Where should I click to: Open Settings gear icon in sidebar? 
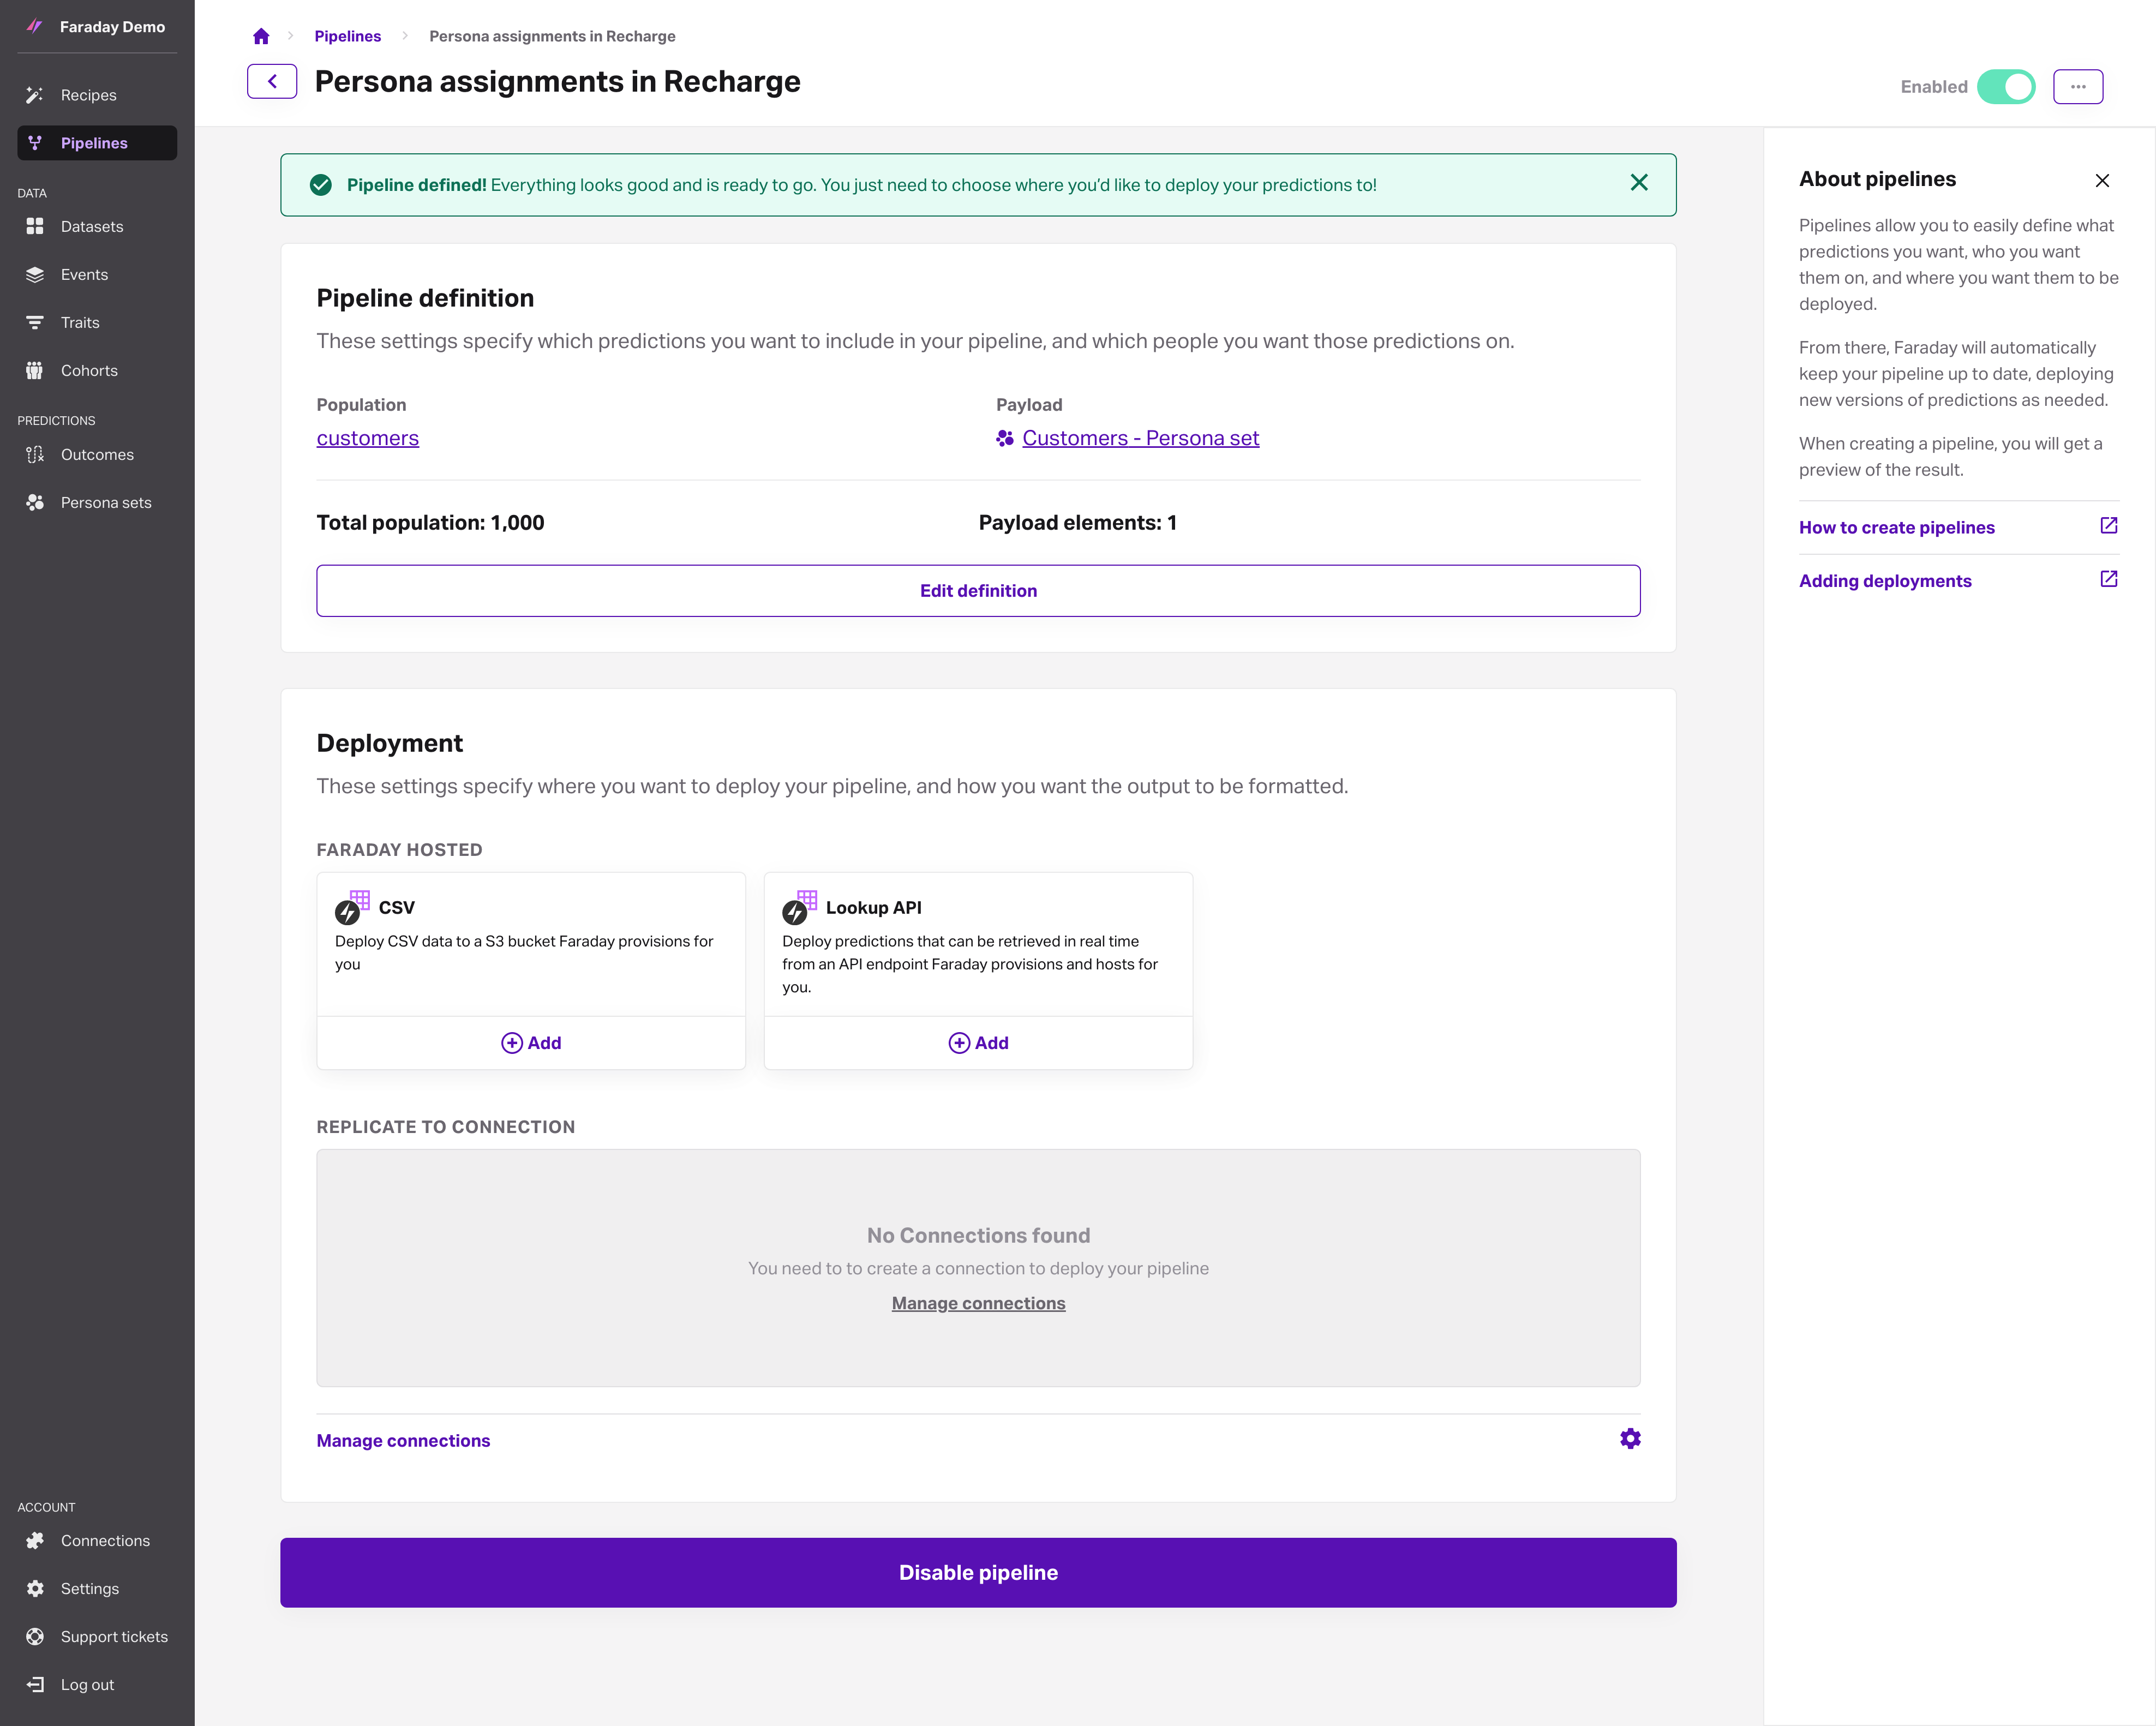35,1588
